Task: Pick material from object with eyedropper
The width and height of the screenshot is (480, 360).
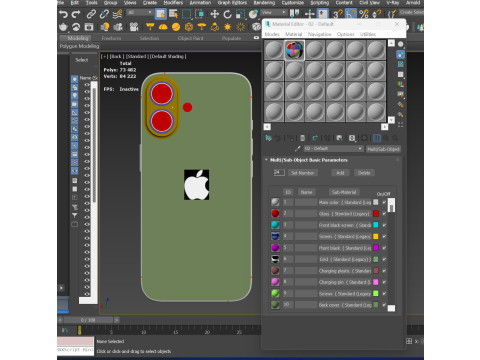Action: [298, 149]
